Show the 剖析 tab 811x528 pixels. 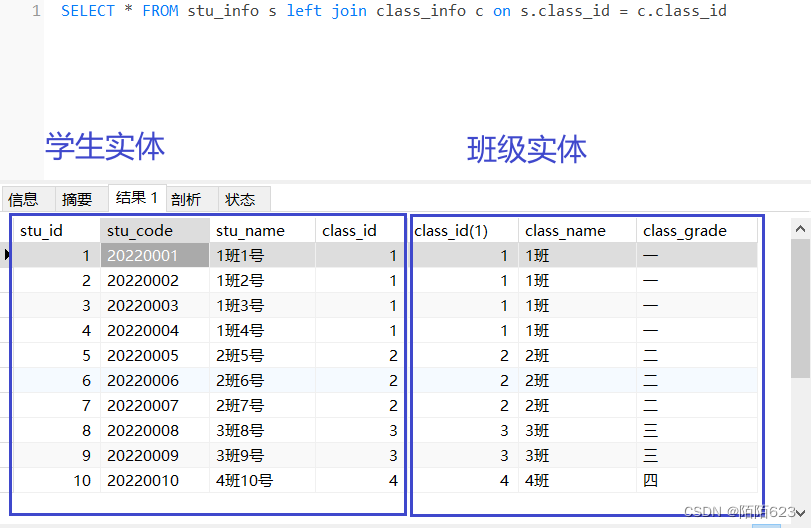click(186, 199)
